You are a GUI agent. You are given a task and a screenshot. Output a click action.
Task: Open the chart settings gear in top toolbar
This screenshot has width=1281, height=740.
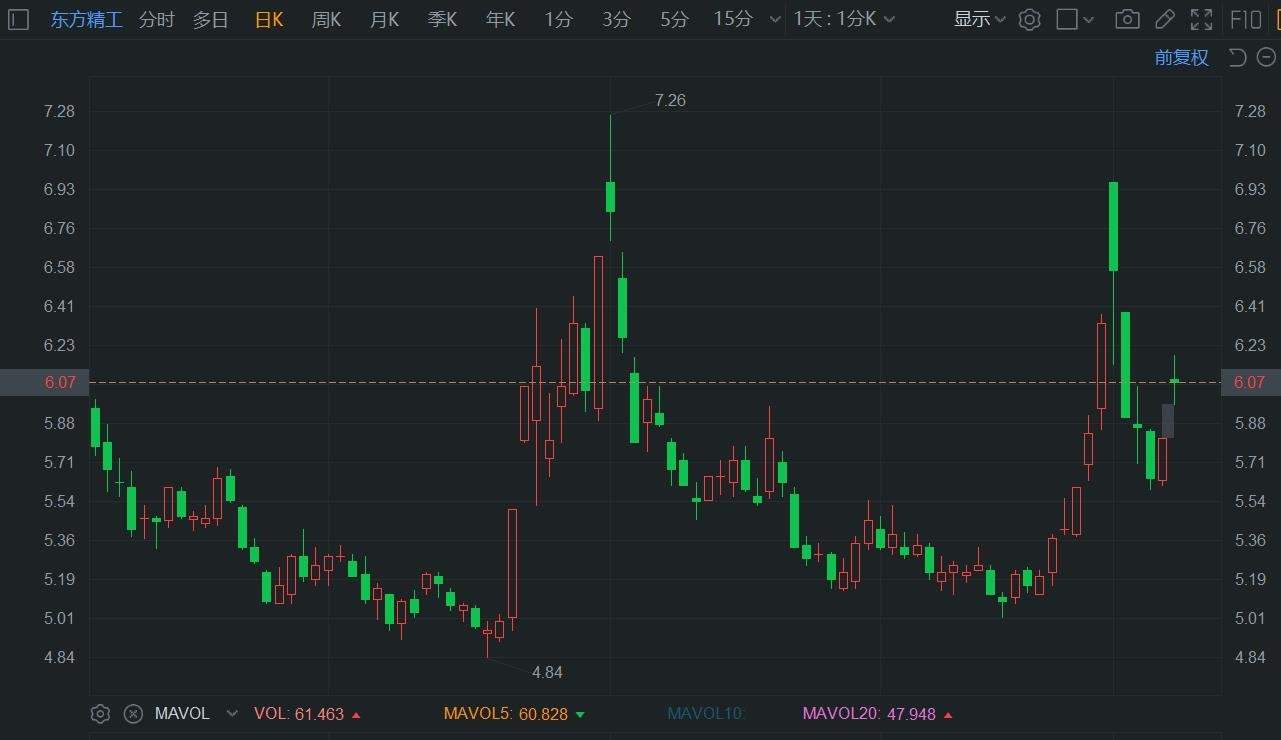pos(1030,19)
